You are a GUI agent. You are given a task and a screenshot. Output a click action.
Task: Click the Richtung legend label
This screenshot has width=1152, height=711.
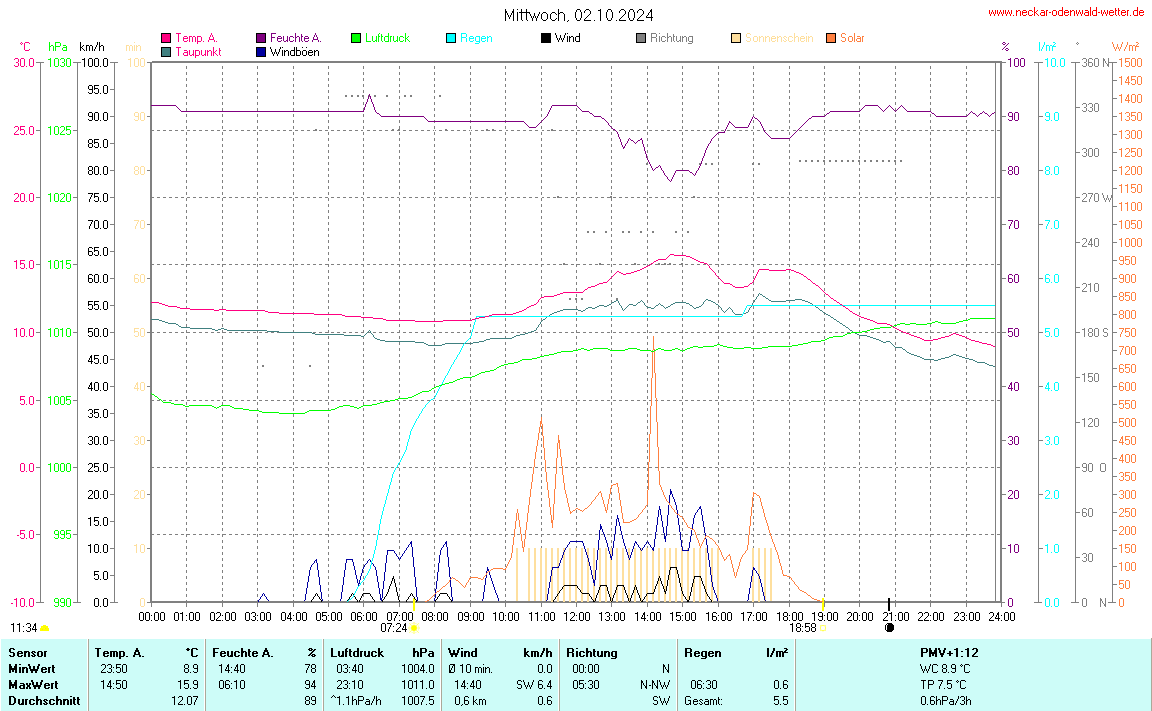[671, 38]
